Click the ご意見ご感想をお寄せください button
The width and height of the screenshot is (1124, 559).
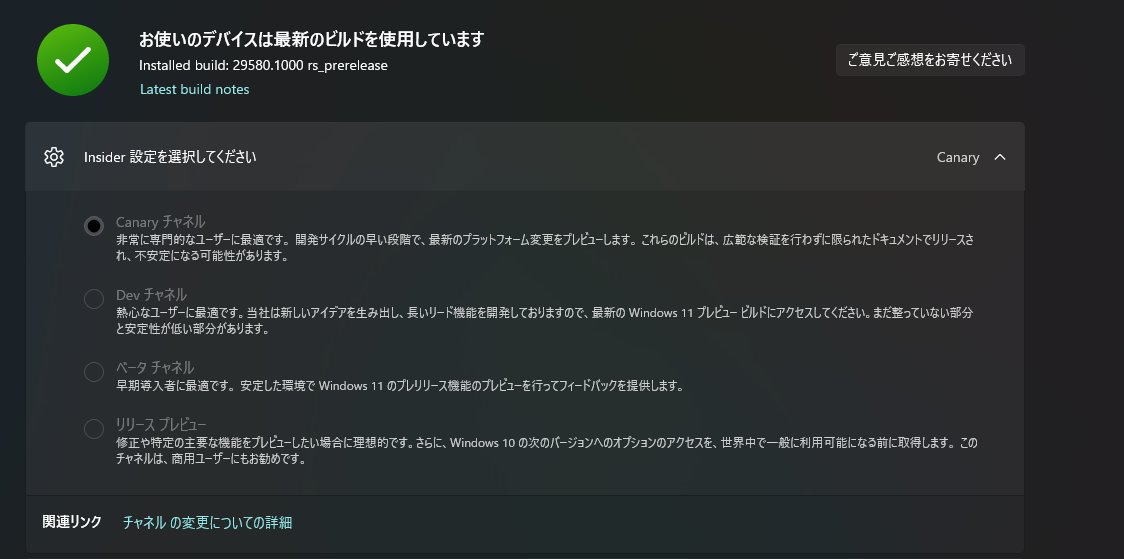[x=930, y=60]
